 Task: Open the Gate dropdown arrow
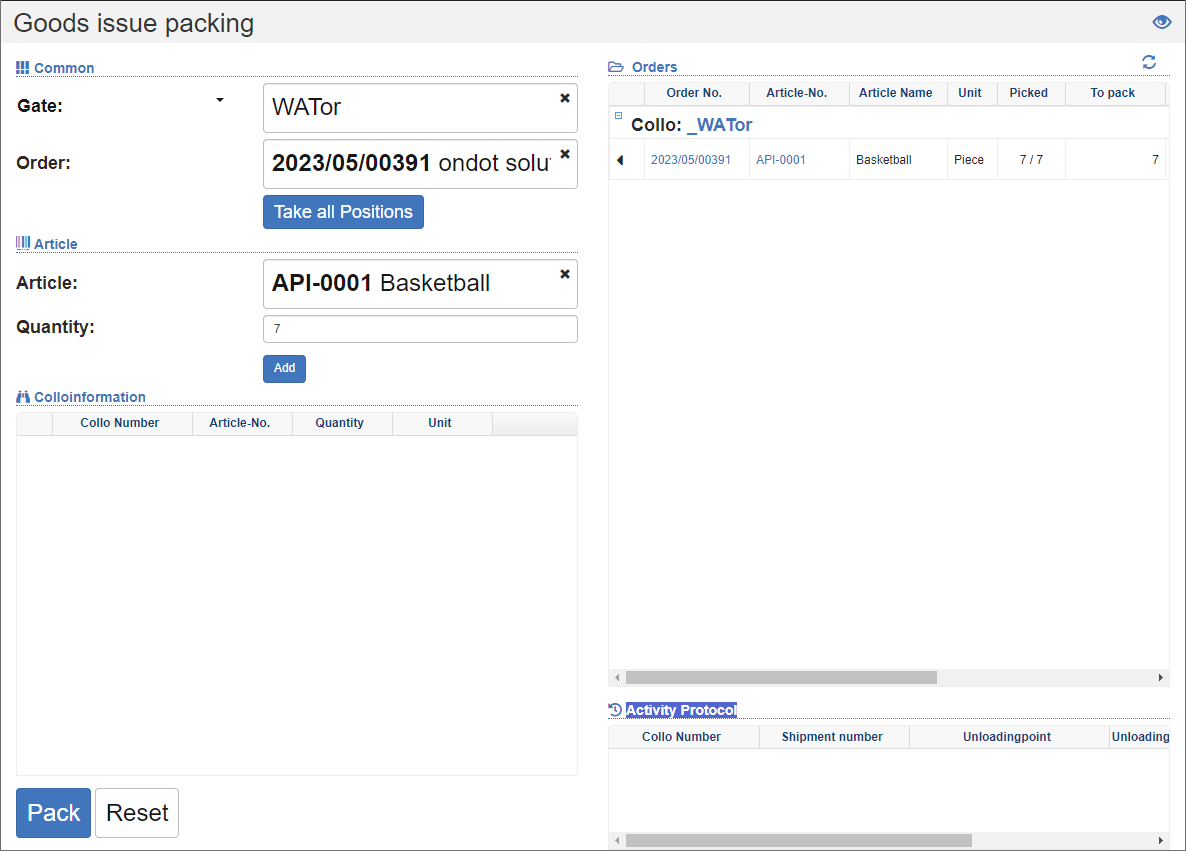(220, 100)
